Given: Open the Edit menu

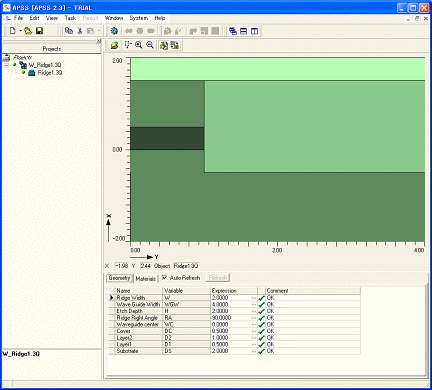Looking at the screenshot, I should click(x=34, y=18).
